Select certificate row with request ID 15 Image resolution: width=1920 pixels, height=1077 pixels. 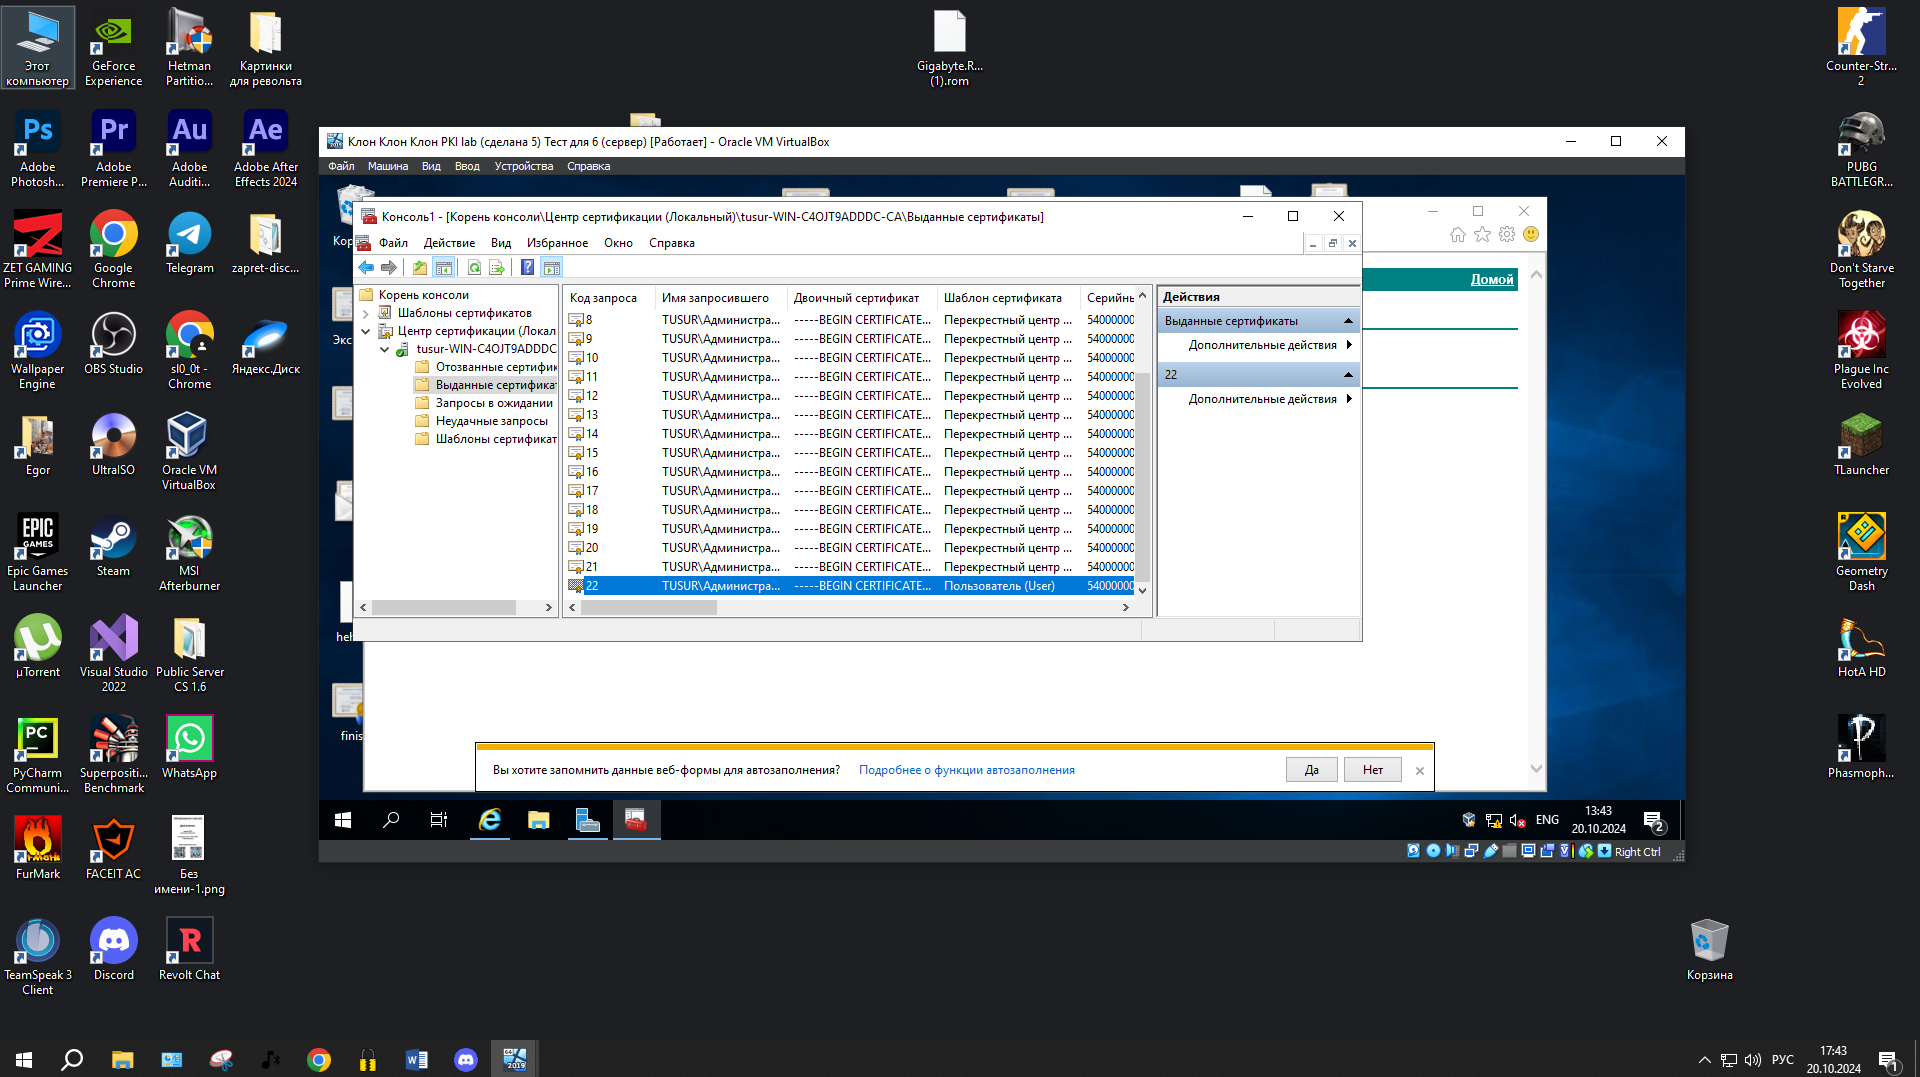850,453
